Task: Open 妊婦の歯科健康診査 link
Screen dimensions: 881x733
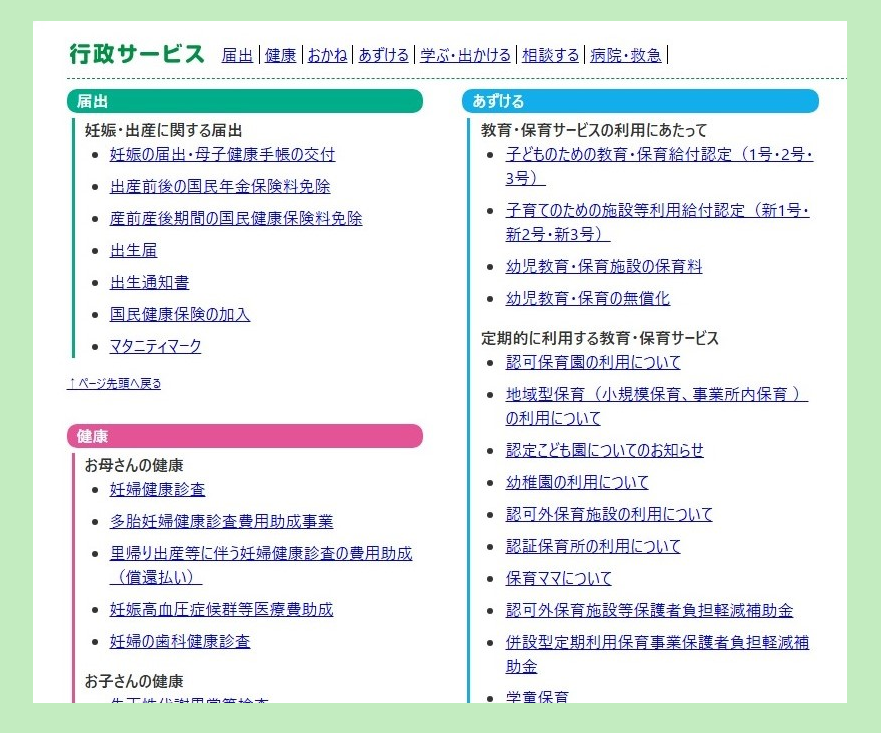Action: point(180,641)
